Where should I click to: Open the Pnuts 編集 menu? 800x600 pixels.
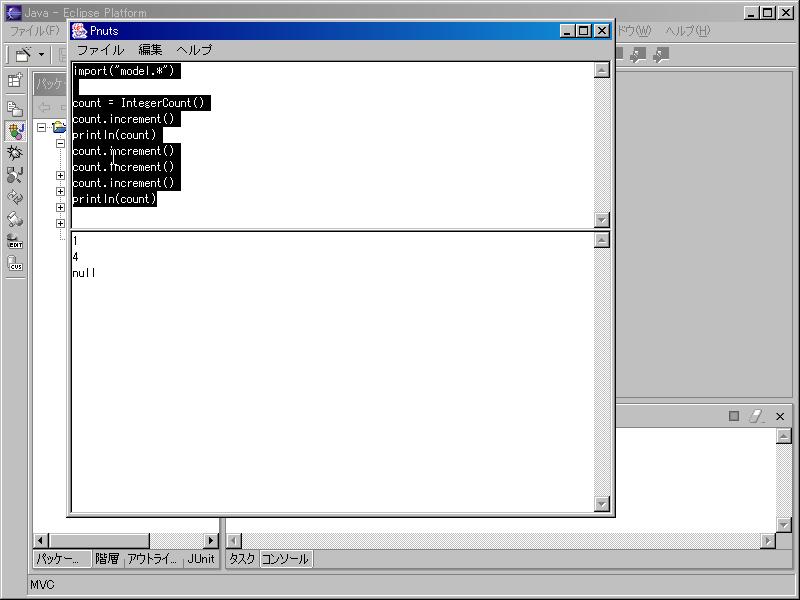pyautogui.click(x=151, y=50)
